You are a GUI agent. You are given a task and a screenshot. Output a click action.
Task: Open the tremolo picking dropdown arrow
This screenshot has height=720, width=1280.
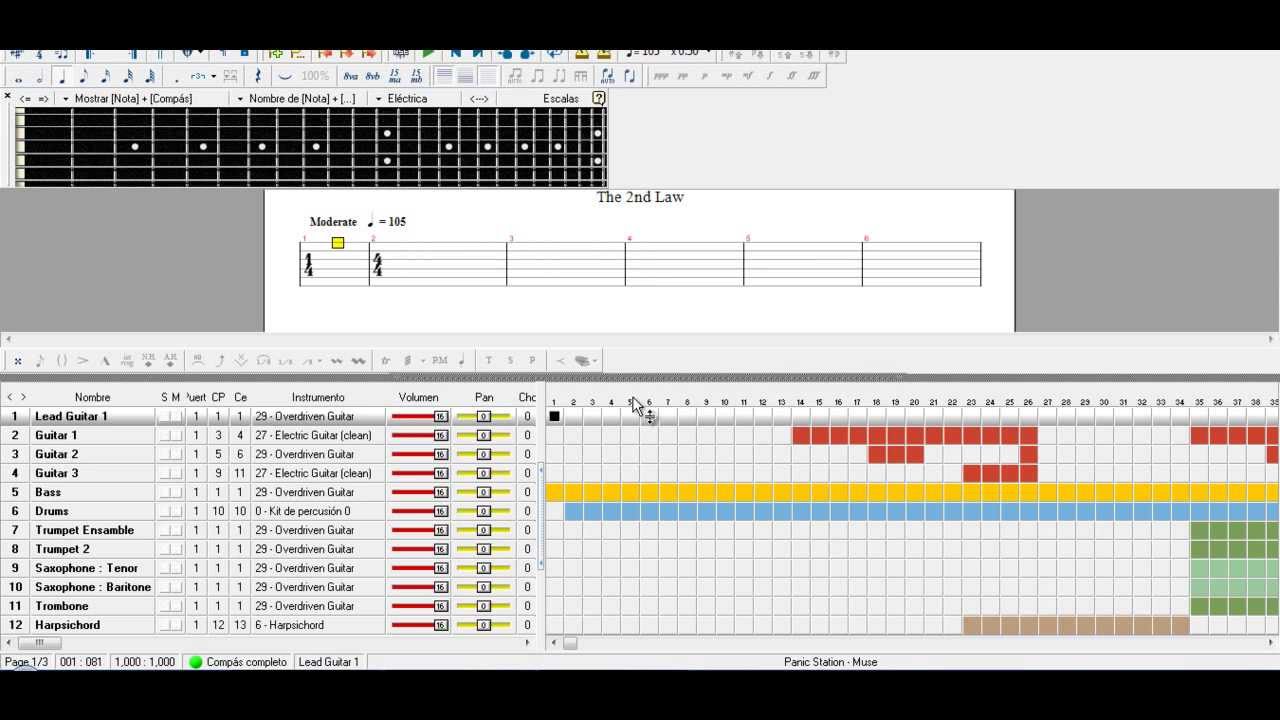423,361
